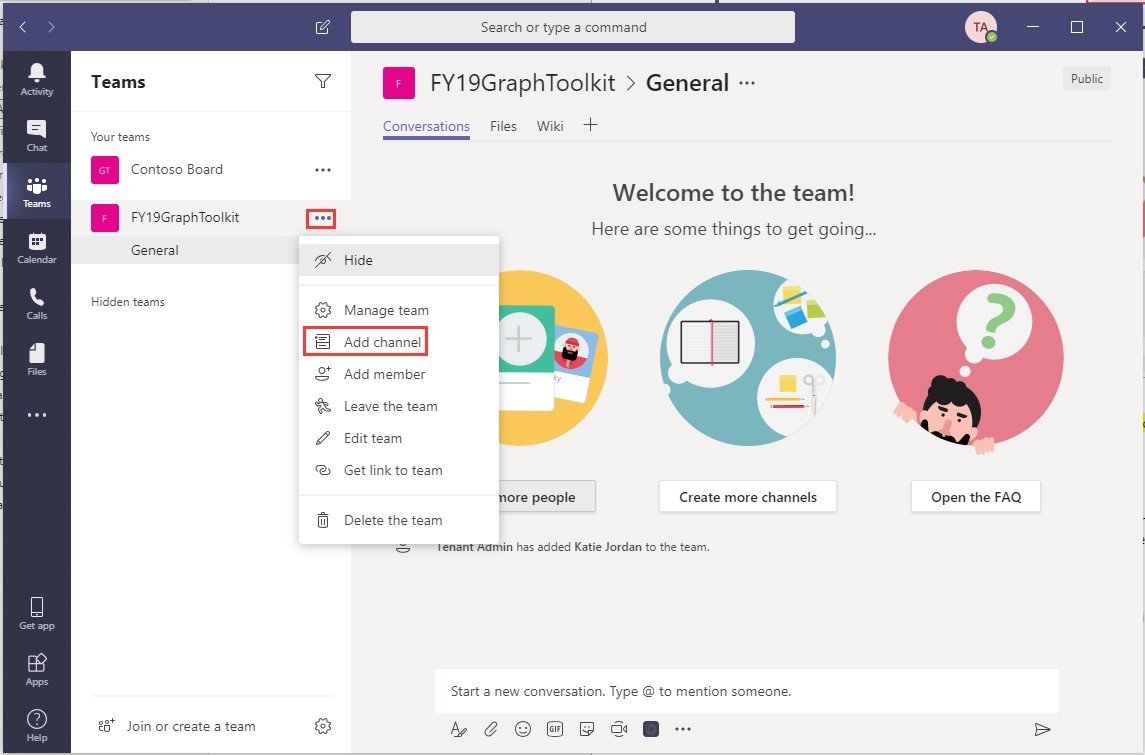Toggle FY19GraphToolkit more options menu
This screenshot has width=1145, height=755.
click(x=322, y=218)
